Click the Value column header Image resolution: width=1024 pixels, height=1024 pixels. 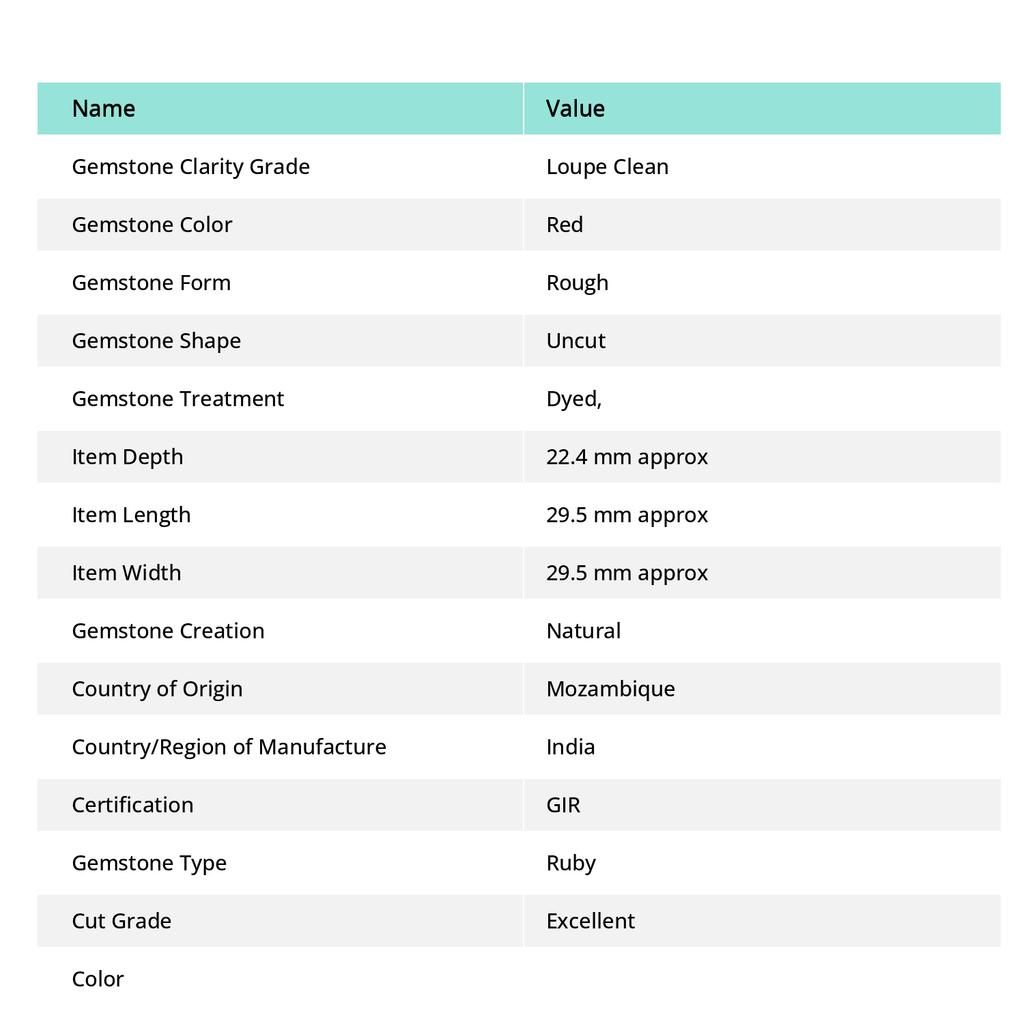tap(575, 108)
